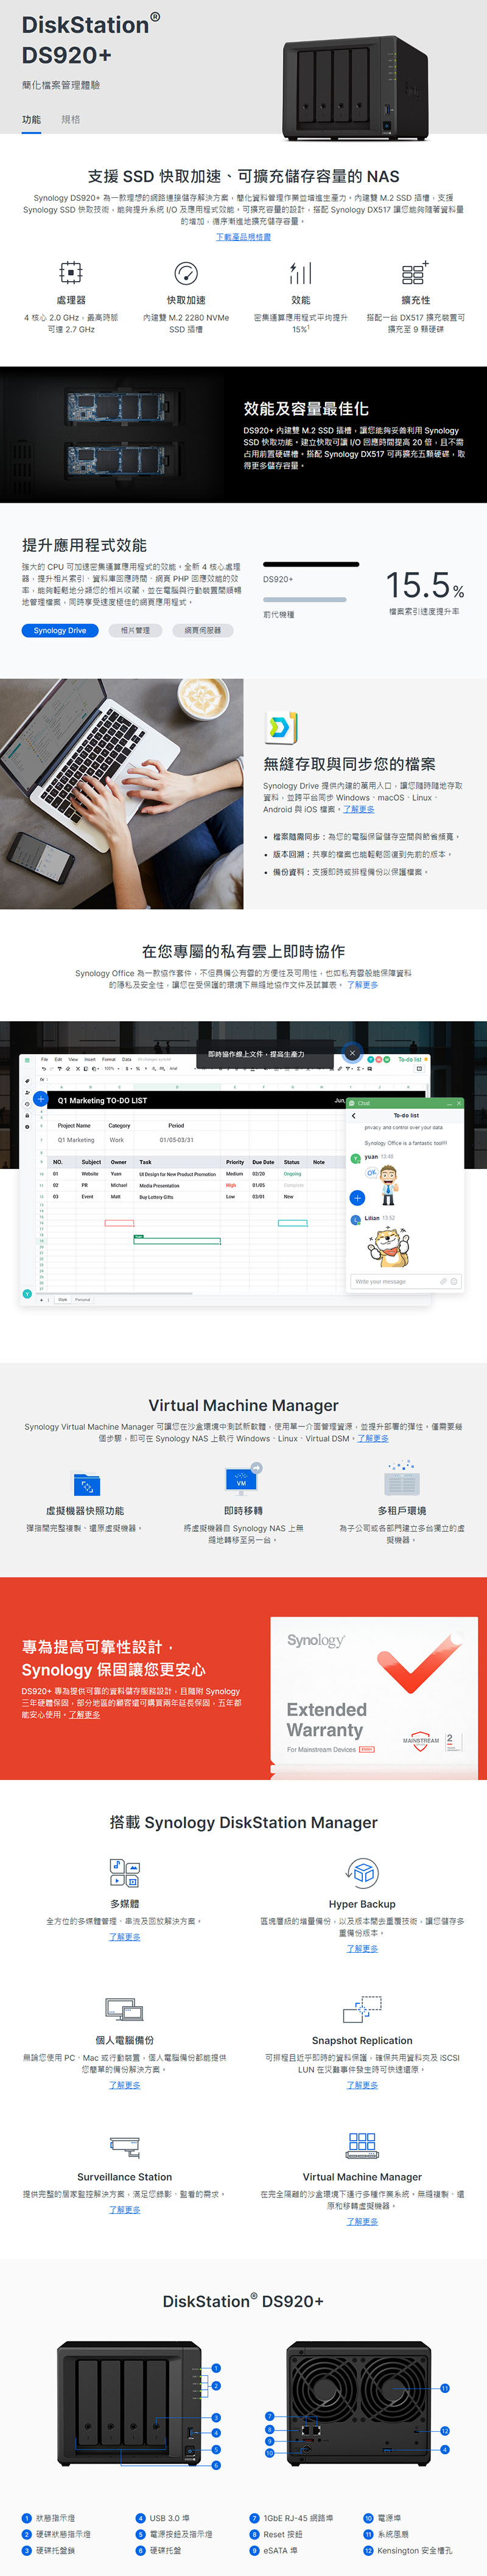The width and height of the screenshot is (487, 2576).
Task: Click the blue plus button beside the spreadsheet title
Action: pyautogui.click(x=41, y=1099)
